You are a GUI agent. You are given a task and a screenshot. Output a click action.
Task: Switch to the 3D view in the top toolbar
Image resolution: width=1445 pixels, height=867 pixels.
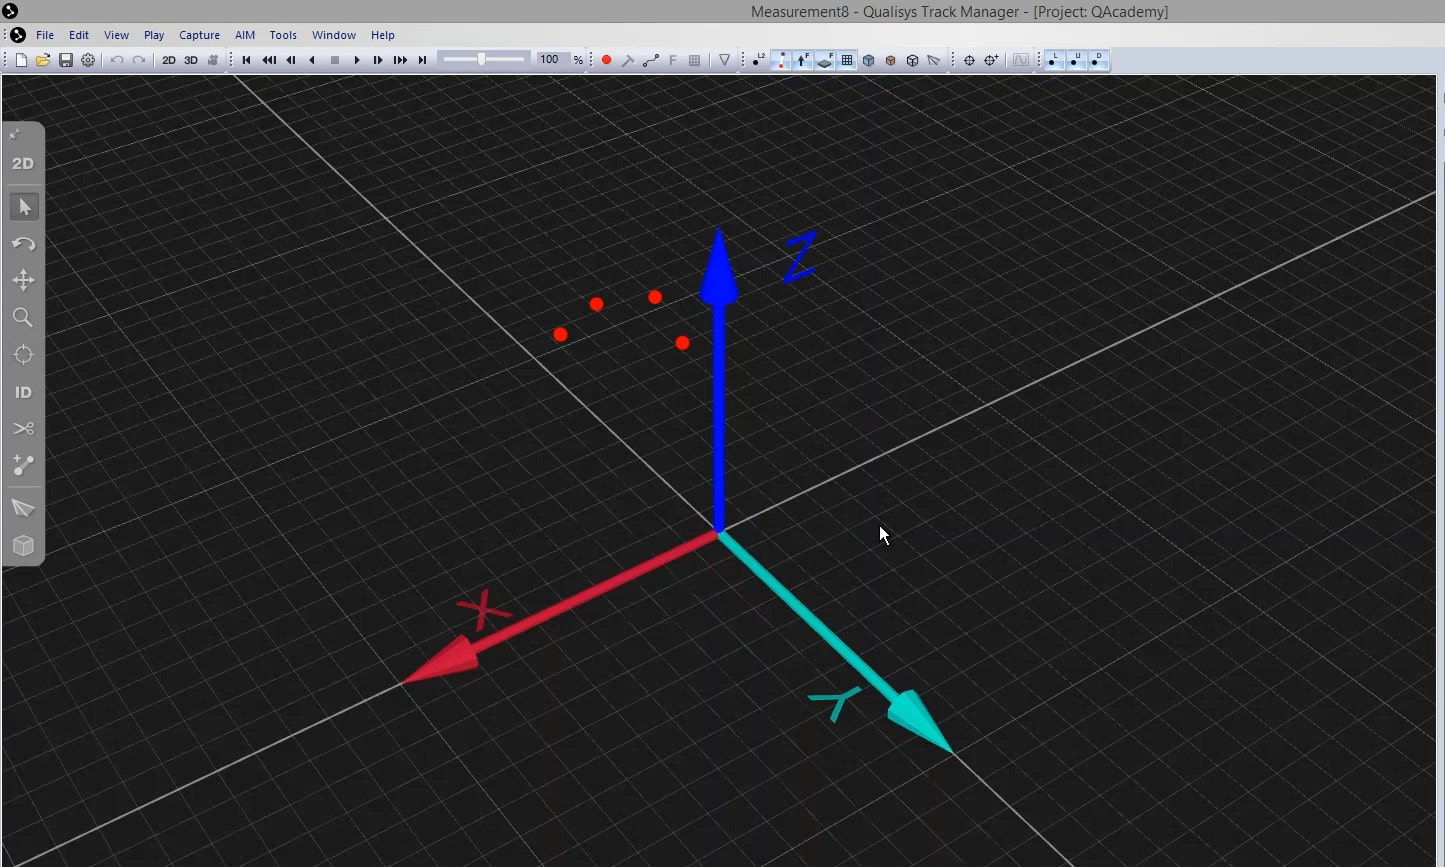191,60
